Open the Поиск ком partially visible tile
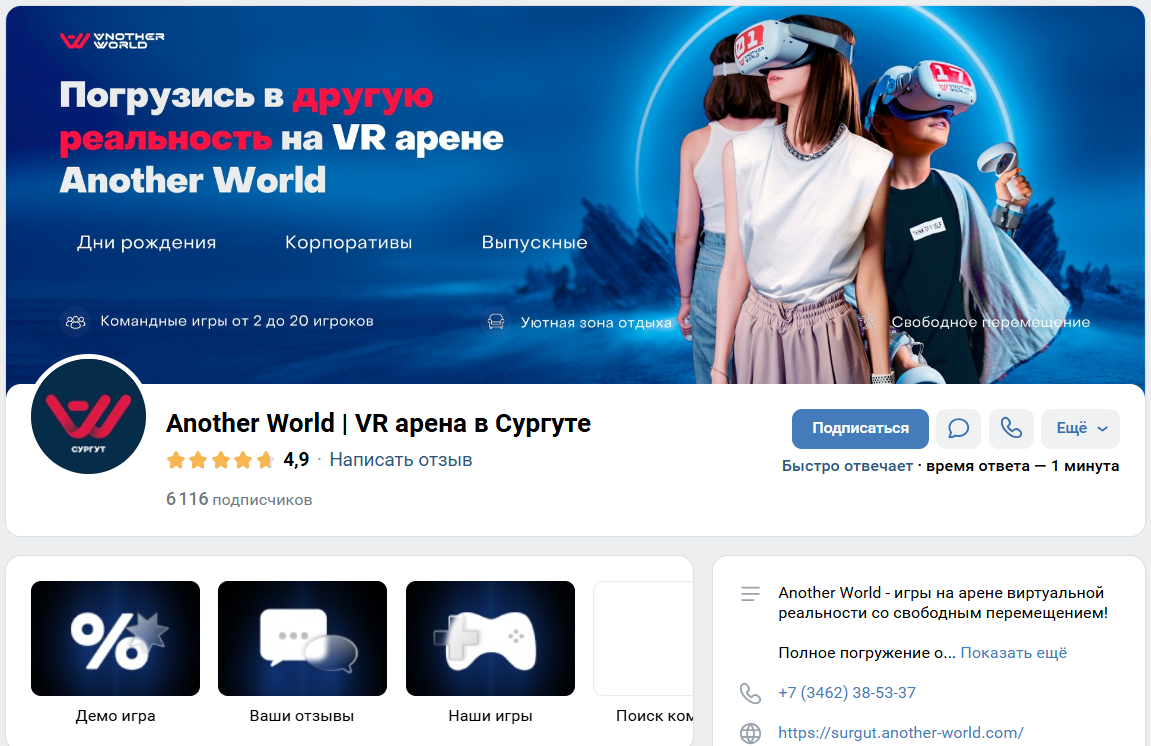The width and height of the screenshot is (1151, 746). point(643,638)
